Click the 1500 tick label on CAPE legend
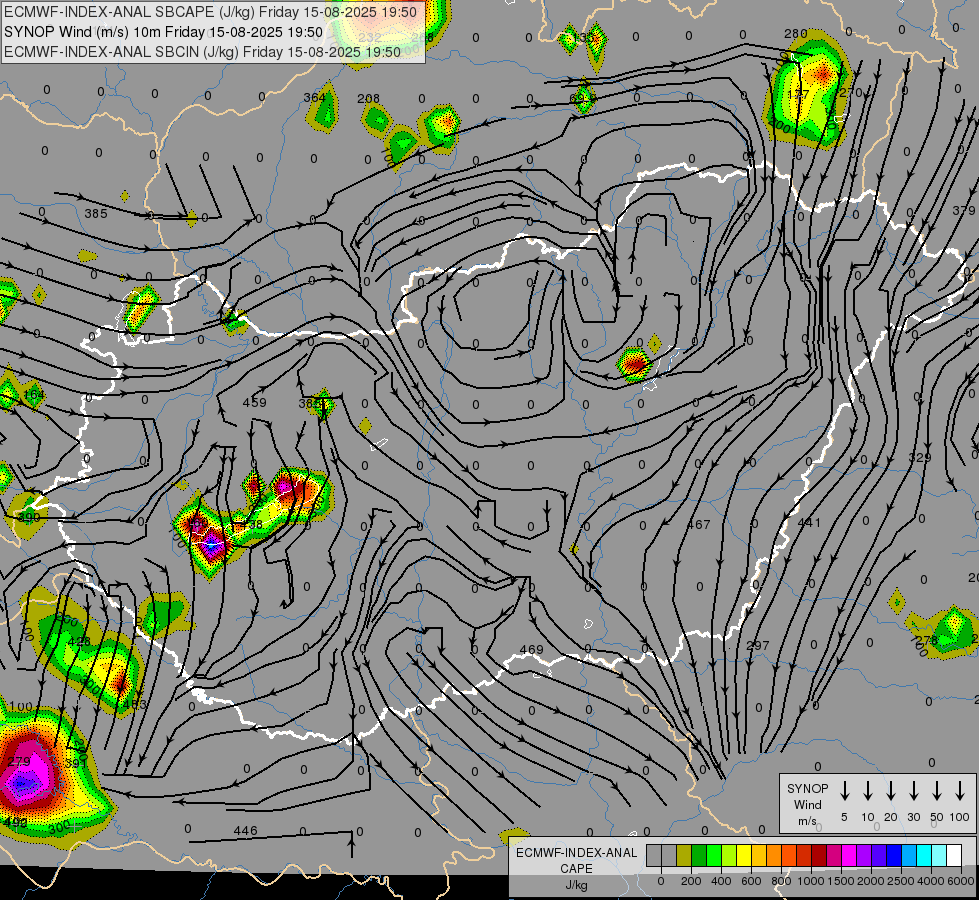979x900 pixels. (x=841, y=881)
